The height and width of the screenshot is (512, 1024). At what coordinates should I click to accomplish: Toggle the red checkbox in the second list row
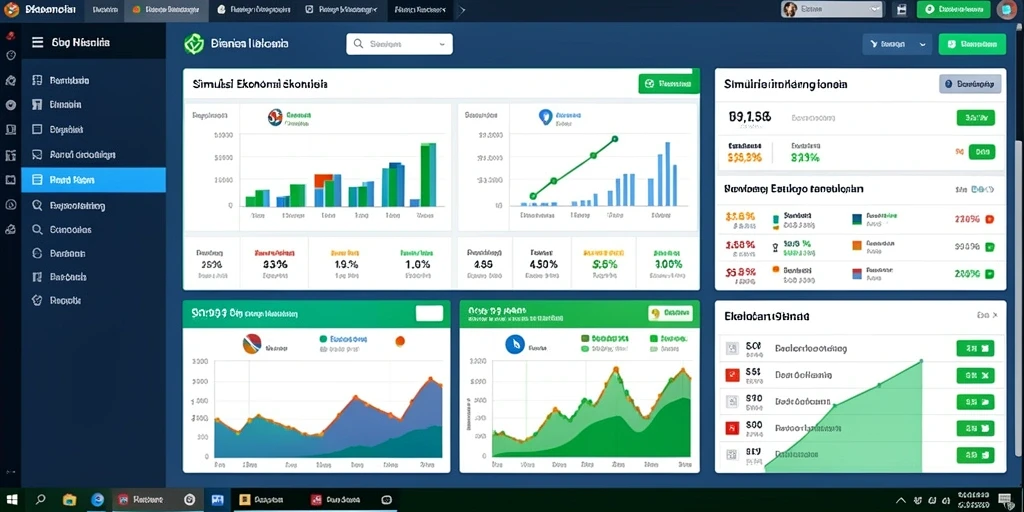coord(732,375)
